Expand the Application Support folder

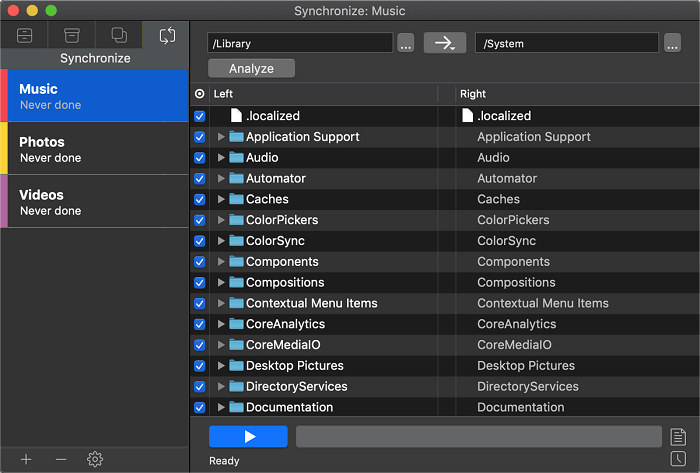click(x=221, y=137)
